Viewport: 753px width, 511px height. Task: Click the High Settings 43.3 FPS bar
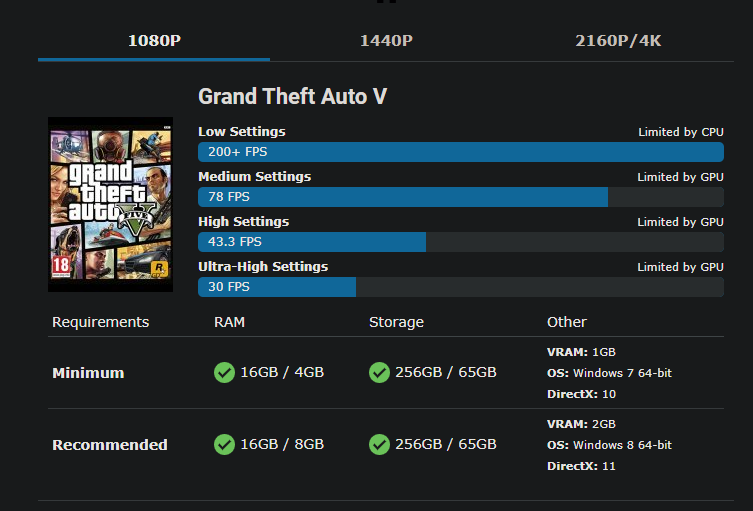312,242
